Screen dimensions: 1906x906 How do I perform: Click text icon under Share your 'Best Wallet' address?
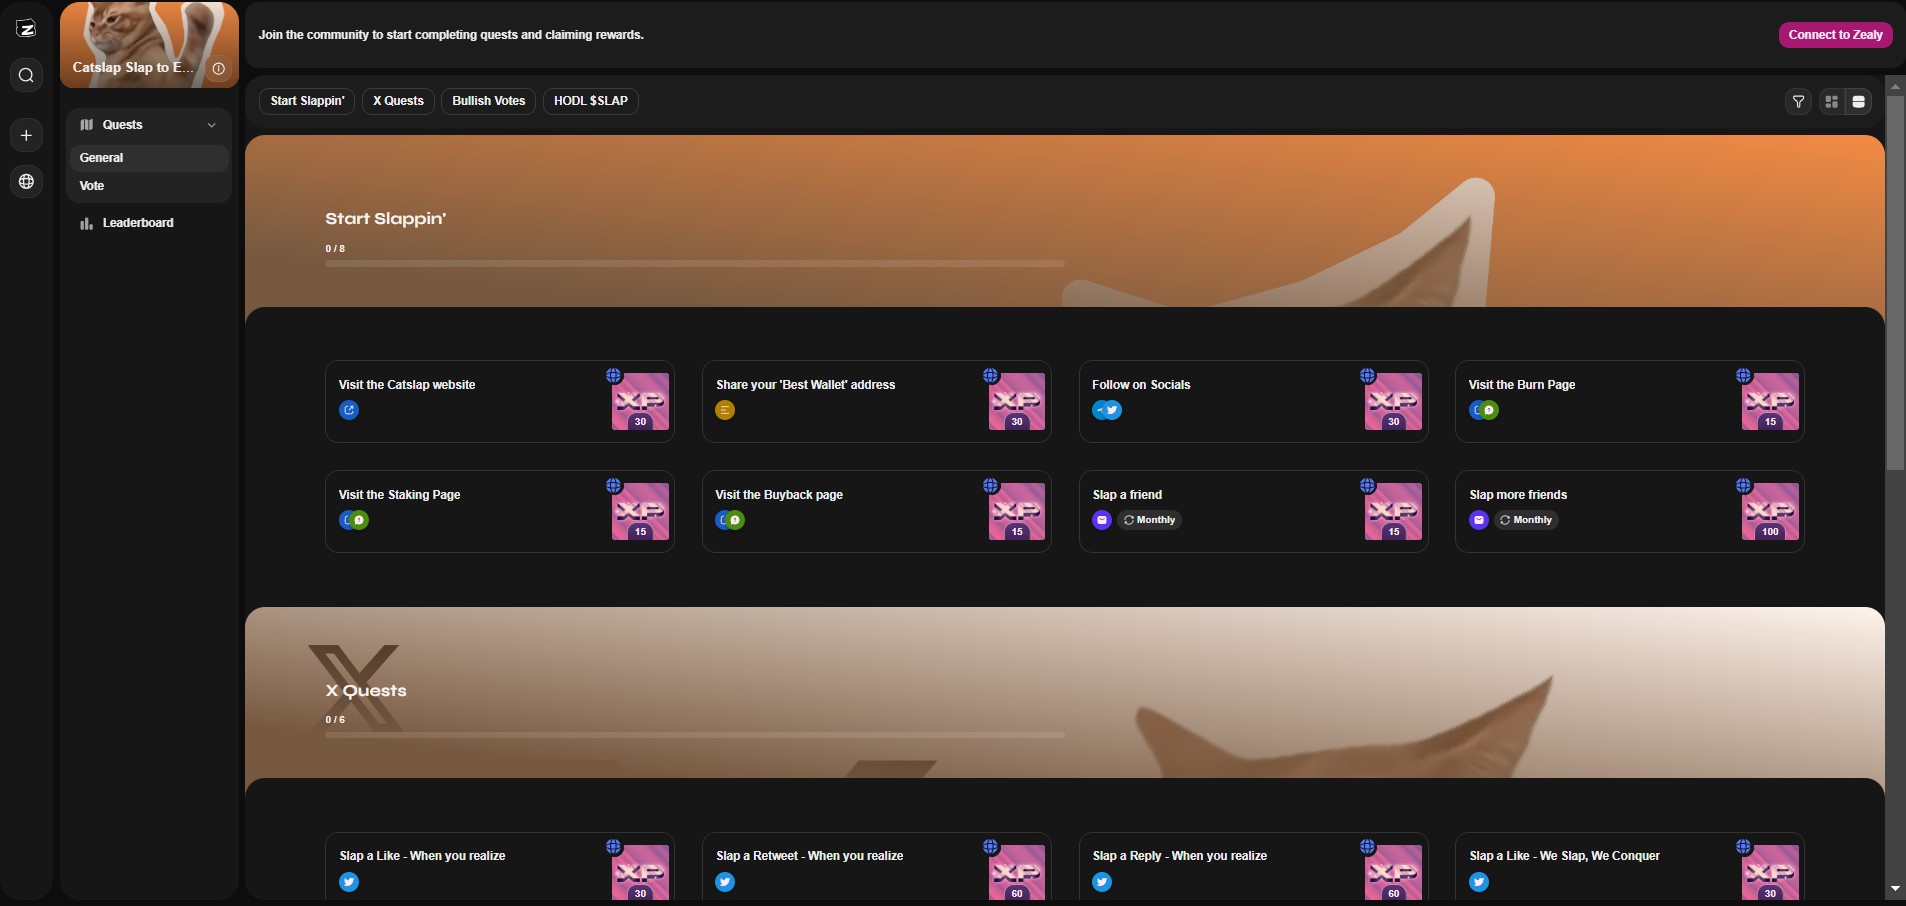point(725,410)
